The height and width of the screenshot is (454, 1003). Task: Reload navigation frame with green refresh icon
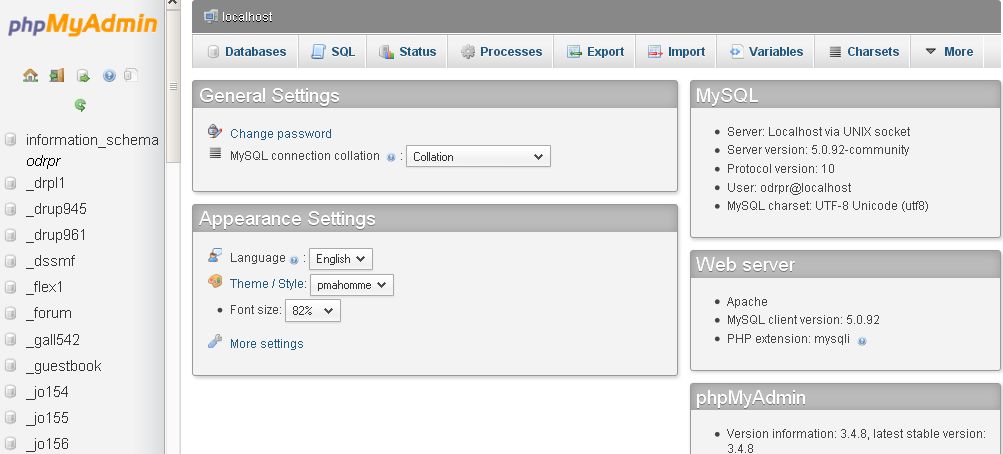(80, 105)
